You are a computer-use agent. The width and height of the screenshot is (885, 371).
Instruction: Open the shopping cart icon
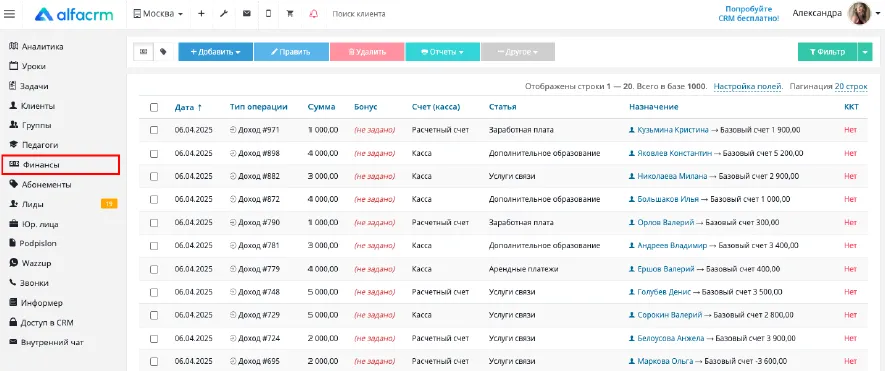pyautogui.click(x=290, y=14)
